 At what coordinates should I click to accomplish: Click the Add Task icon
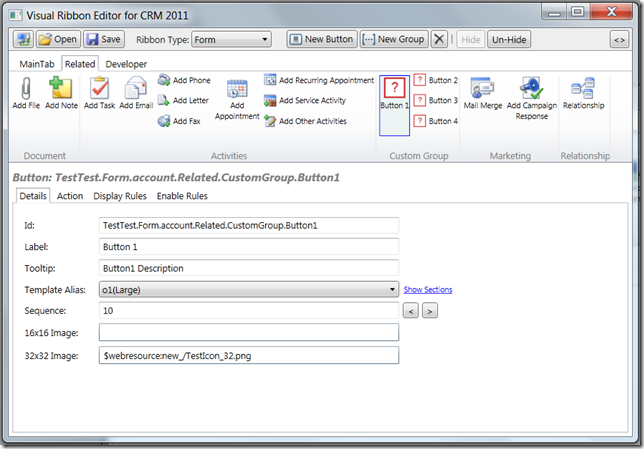pos(99,87)
